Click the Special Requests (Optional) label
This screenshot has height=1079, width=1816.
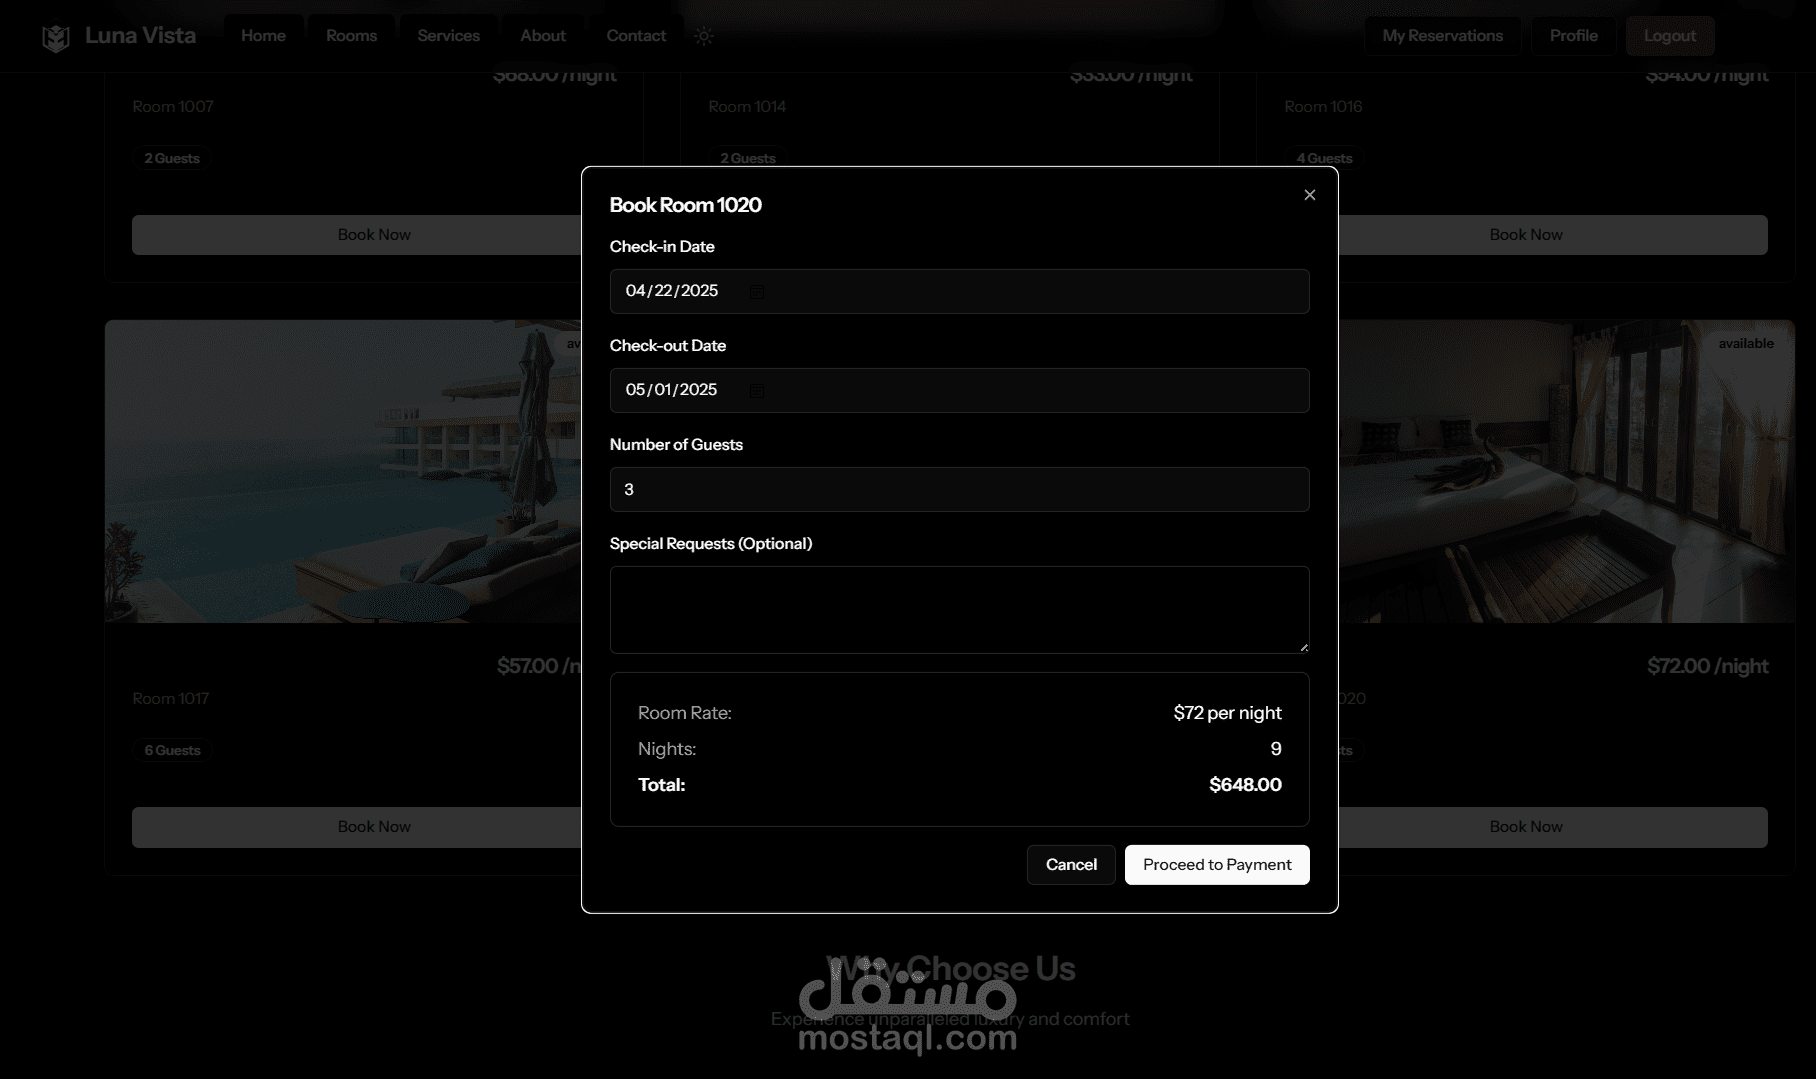click(711, 544)
